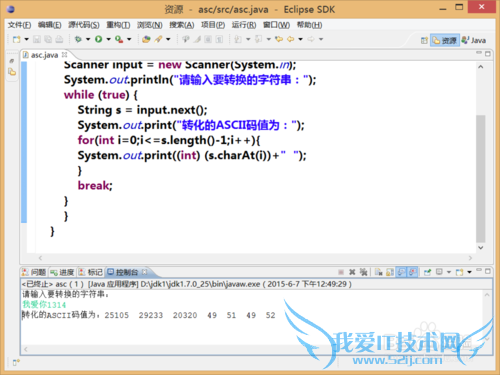Maximize the editor area
The image size is (500, 375).
(x=488, y=53)
